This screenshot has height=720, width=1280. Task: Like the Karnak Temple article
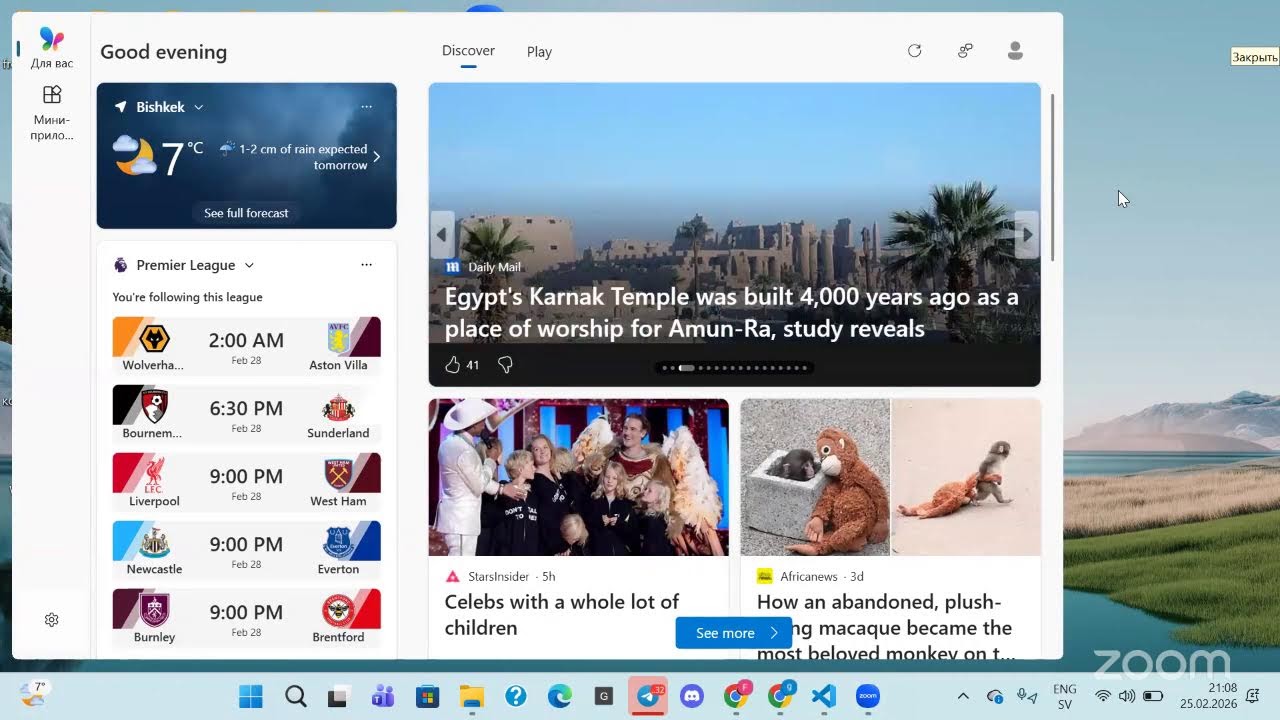coord(452,365)
